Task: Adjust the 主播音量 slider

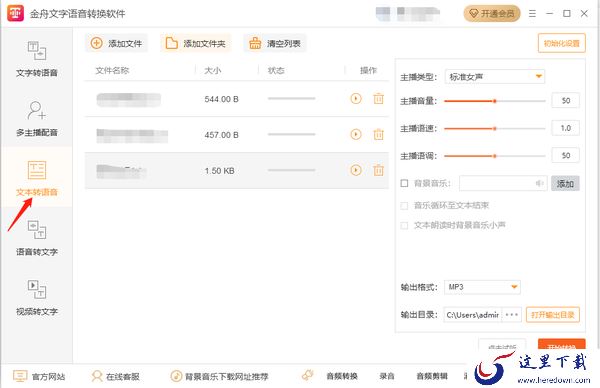Action: (x=495, y=101)
